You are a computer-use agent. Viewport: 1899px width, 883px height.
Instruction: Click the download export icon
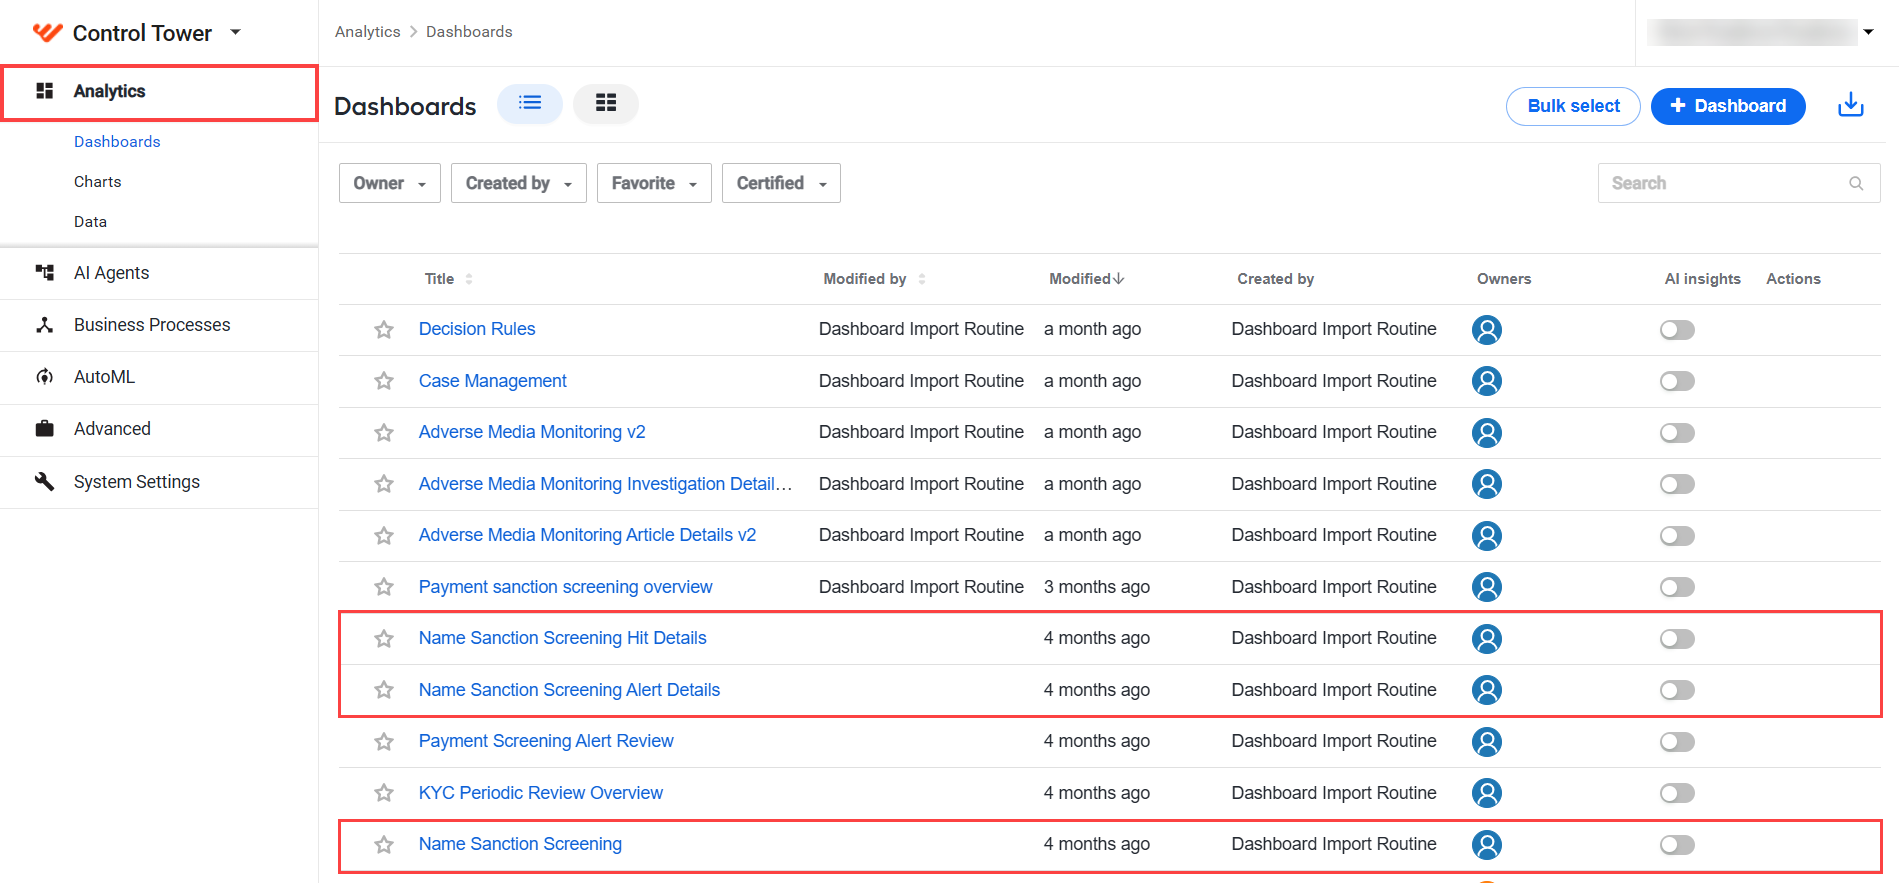(x=1851, y=105)
